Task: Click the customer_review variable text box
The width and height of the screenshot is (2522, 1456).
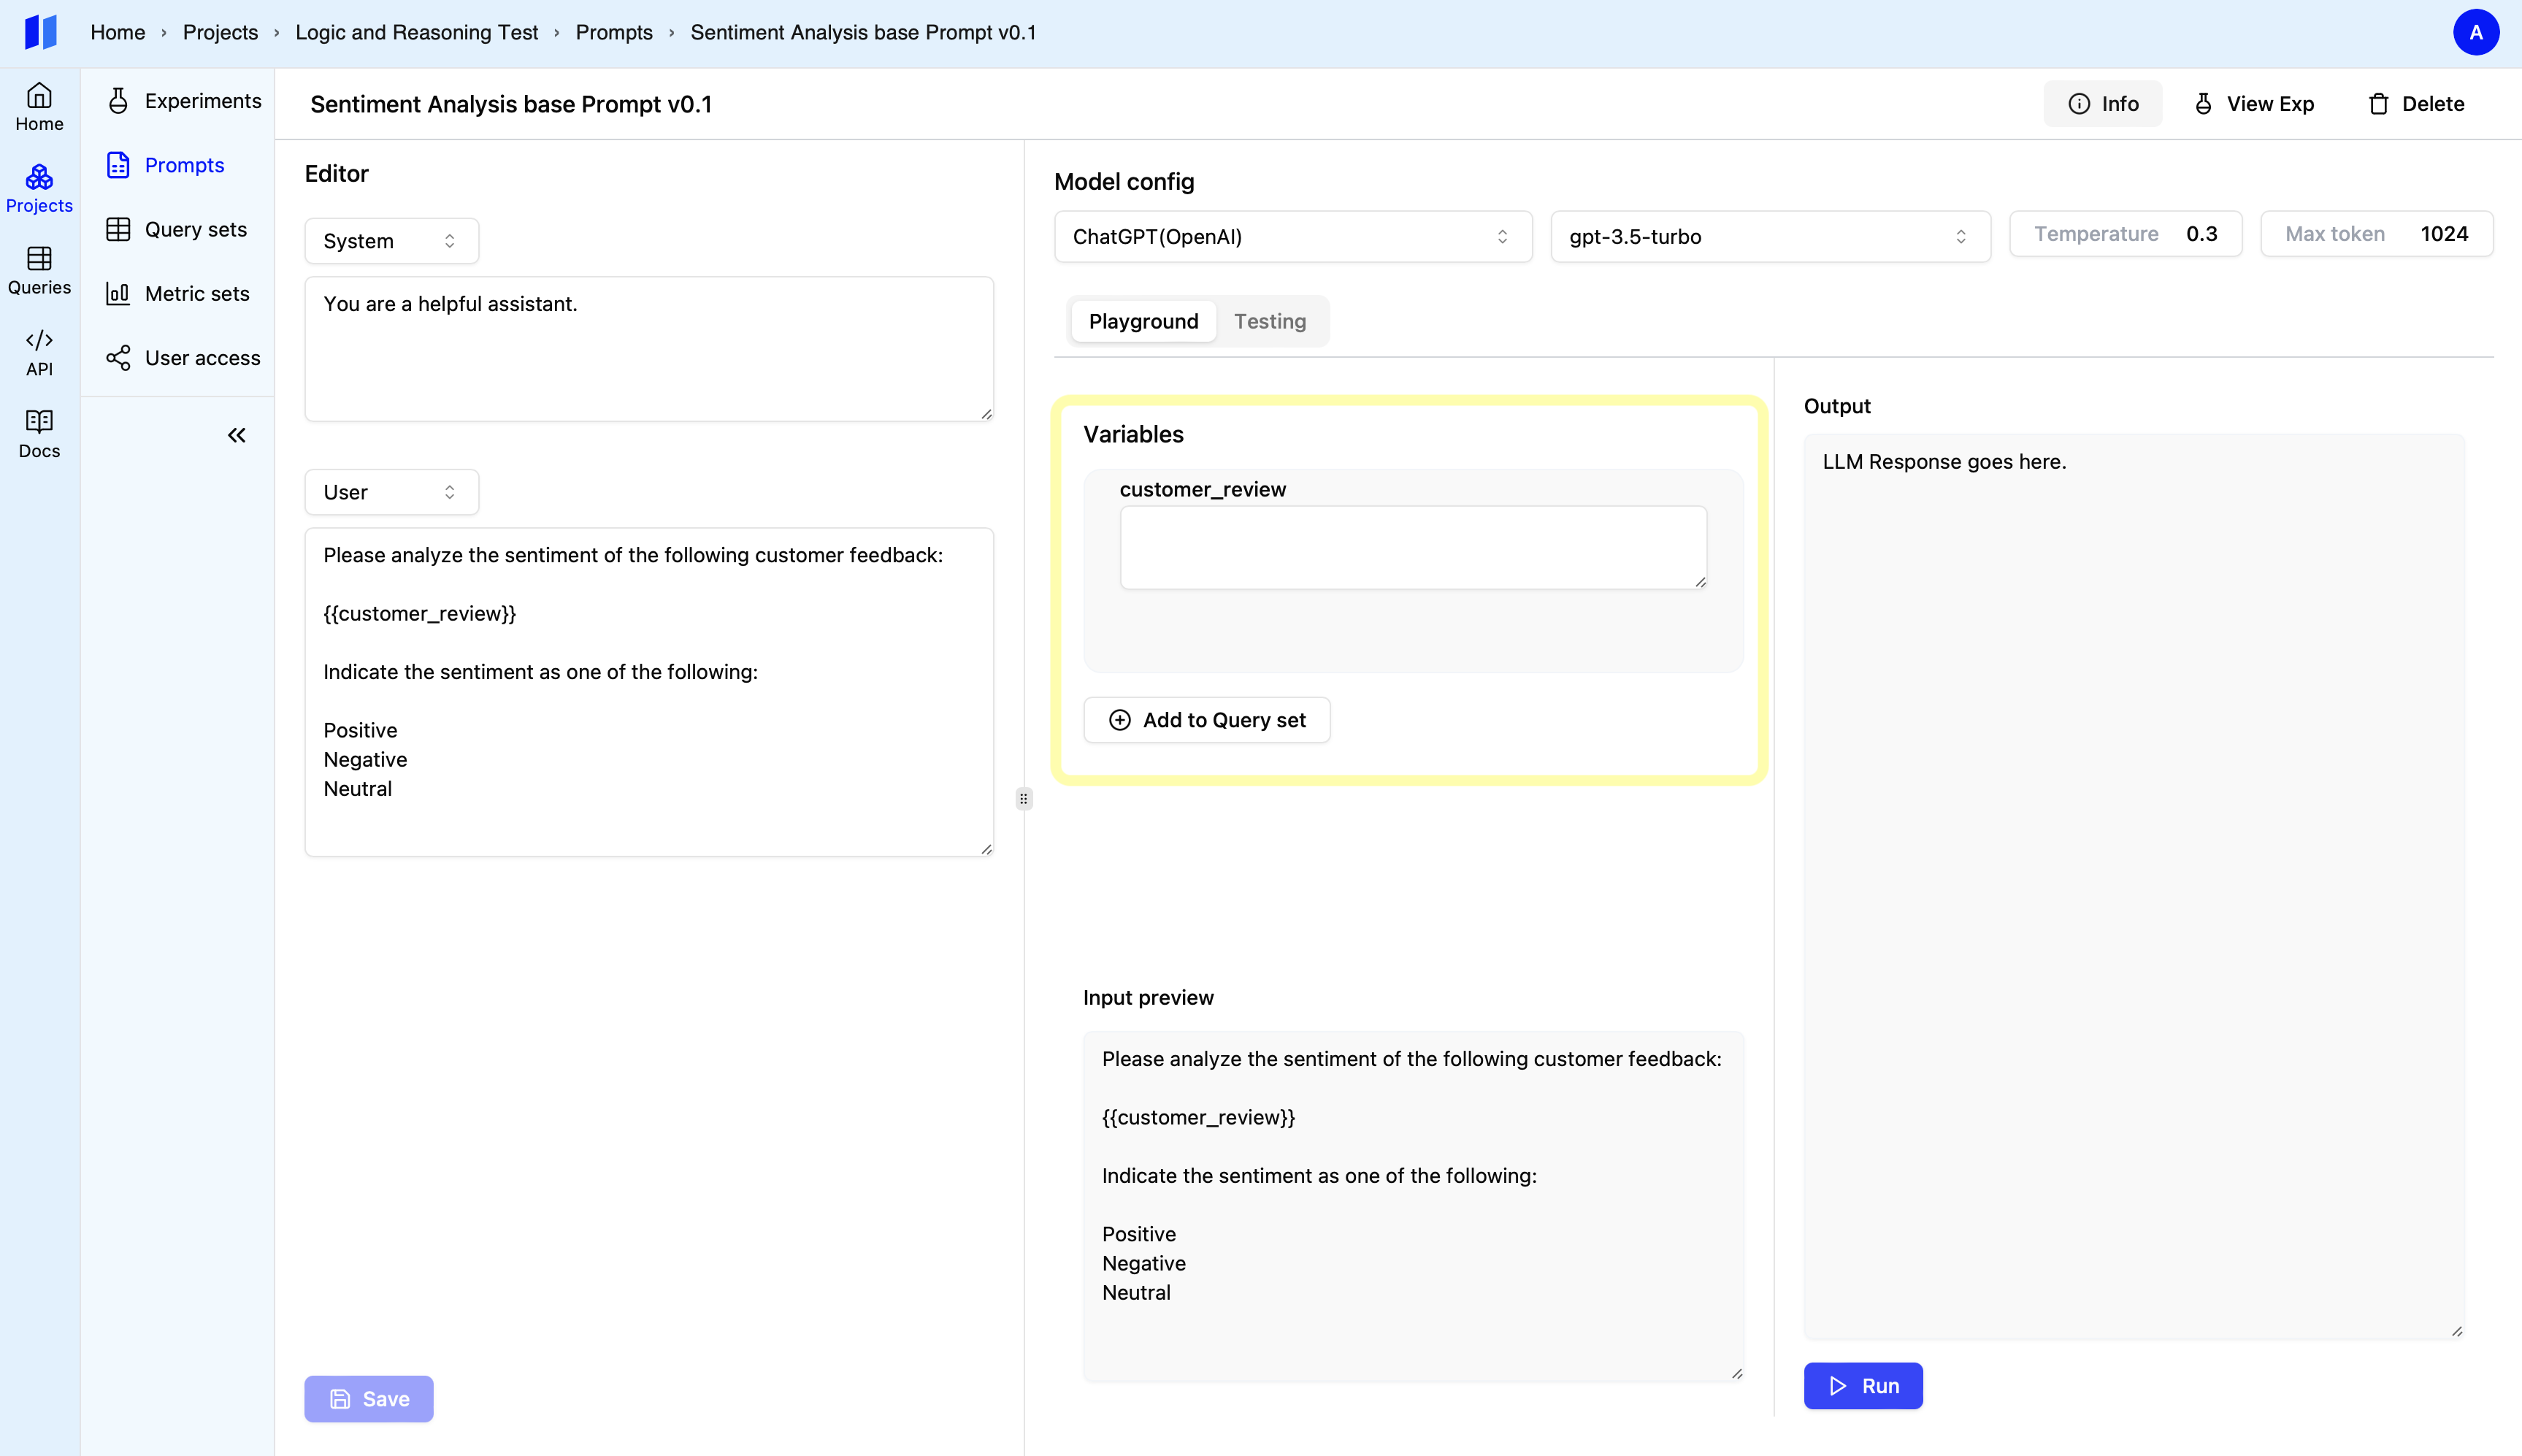Action: 1412,547
